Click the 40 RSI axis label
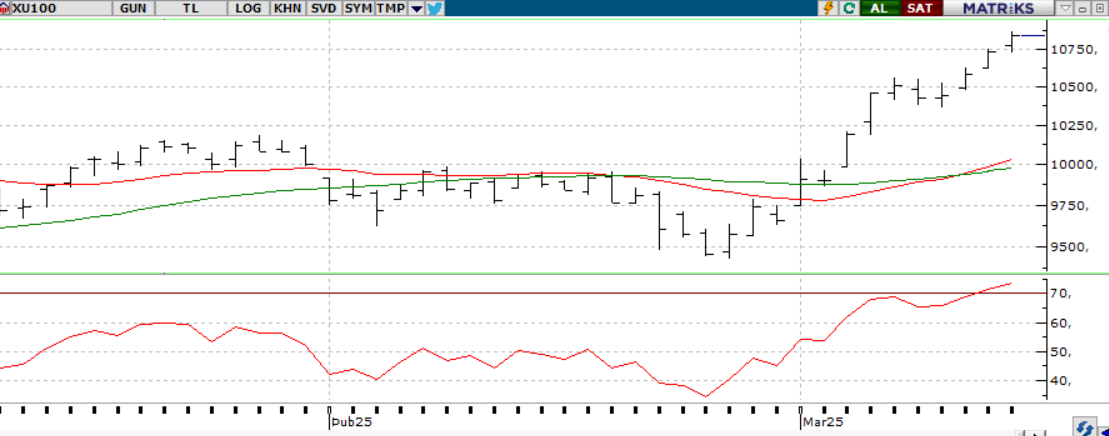1109x436 pixels. [x=1062, y=381]
